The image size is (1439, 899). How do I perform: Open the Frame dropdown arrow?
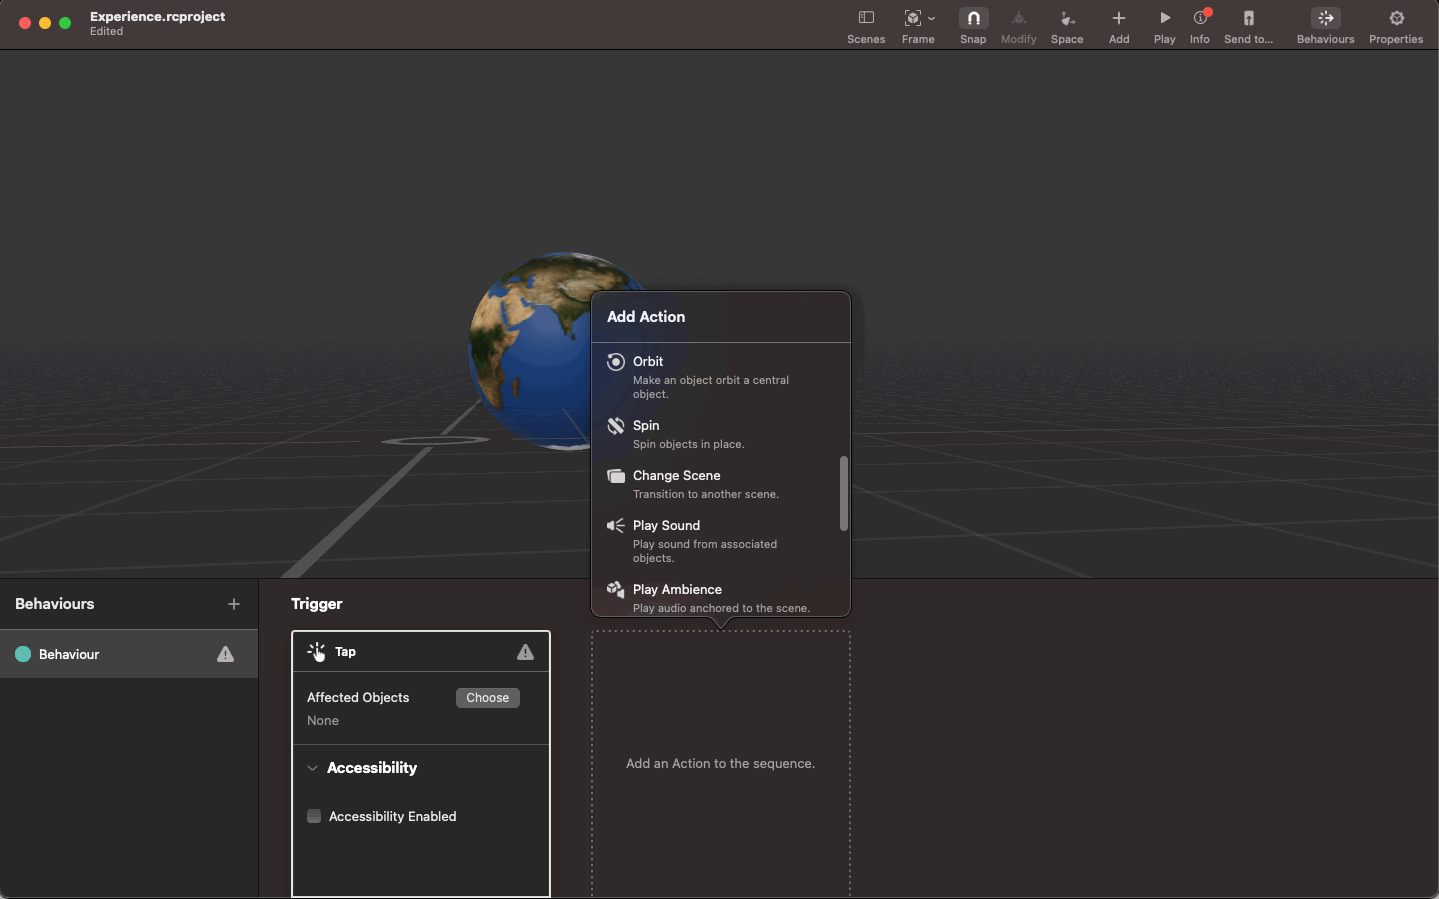pyautogui.click(x=932, y=18)
